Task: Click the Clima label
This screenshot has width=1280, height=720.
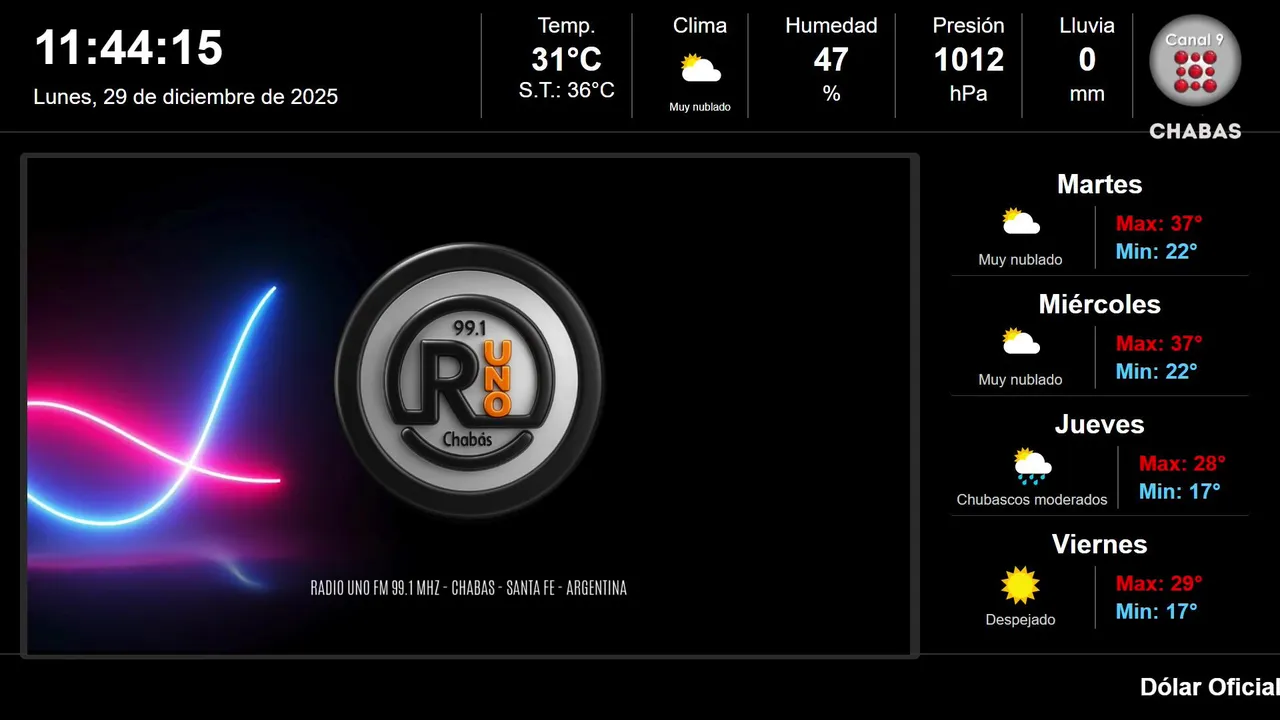Action: [x=700, y=26]
